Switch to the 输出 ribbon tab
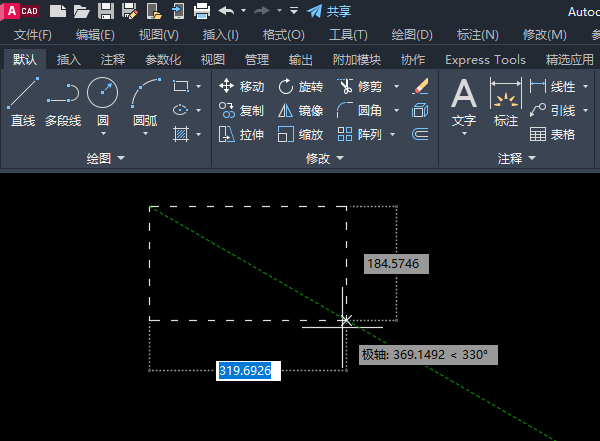The width and height of the screenshot is (600, 441). click(x=301, y=59)
